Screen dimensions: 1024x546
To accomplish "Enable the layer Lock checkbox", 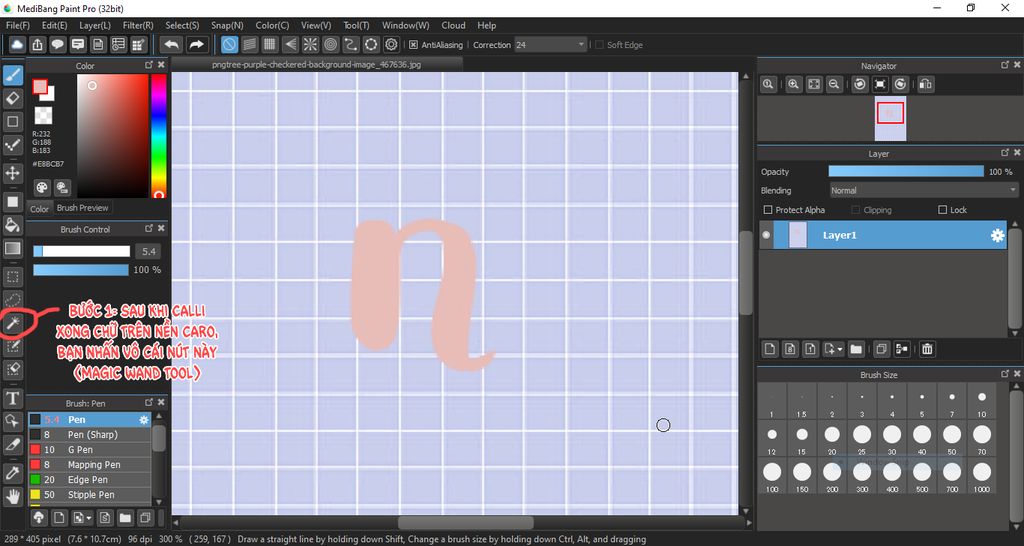I will (942, 210).
